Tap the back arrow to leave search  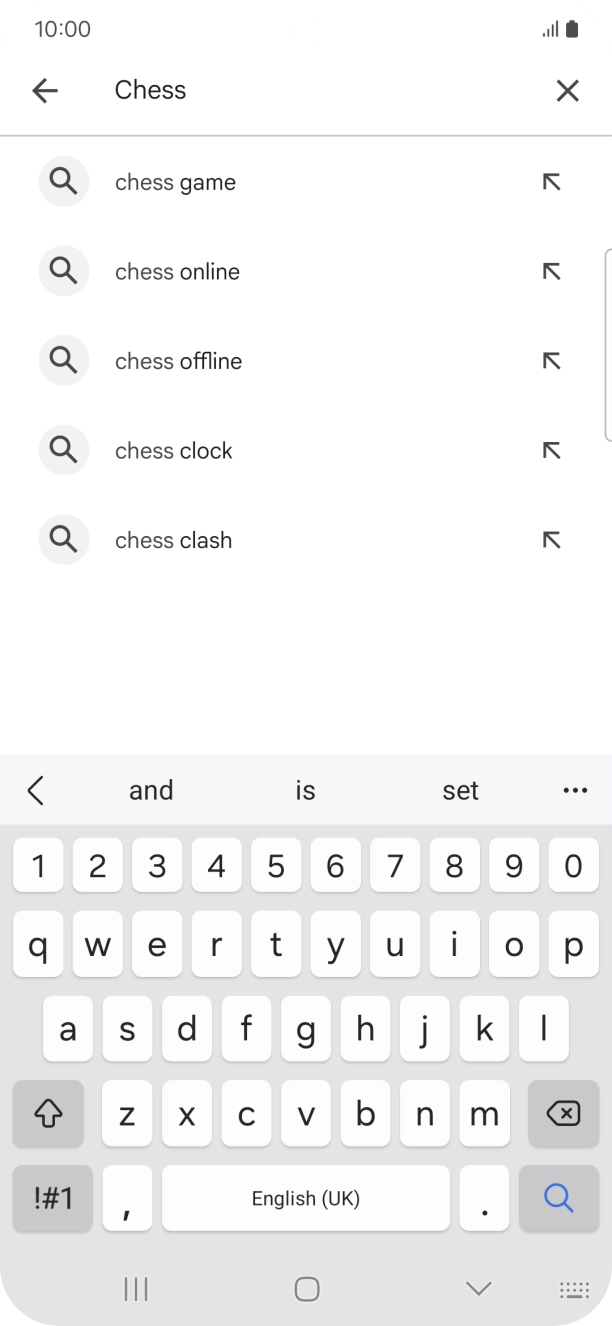click(45, 90)
